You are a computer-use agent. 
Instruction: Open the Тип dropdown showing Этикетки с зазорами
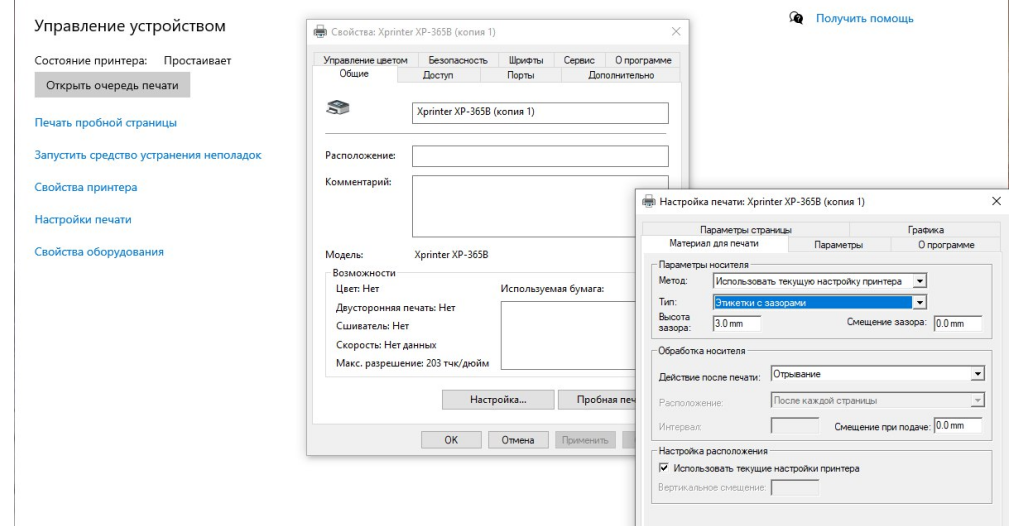[x=920, y=301]
